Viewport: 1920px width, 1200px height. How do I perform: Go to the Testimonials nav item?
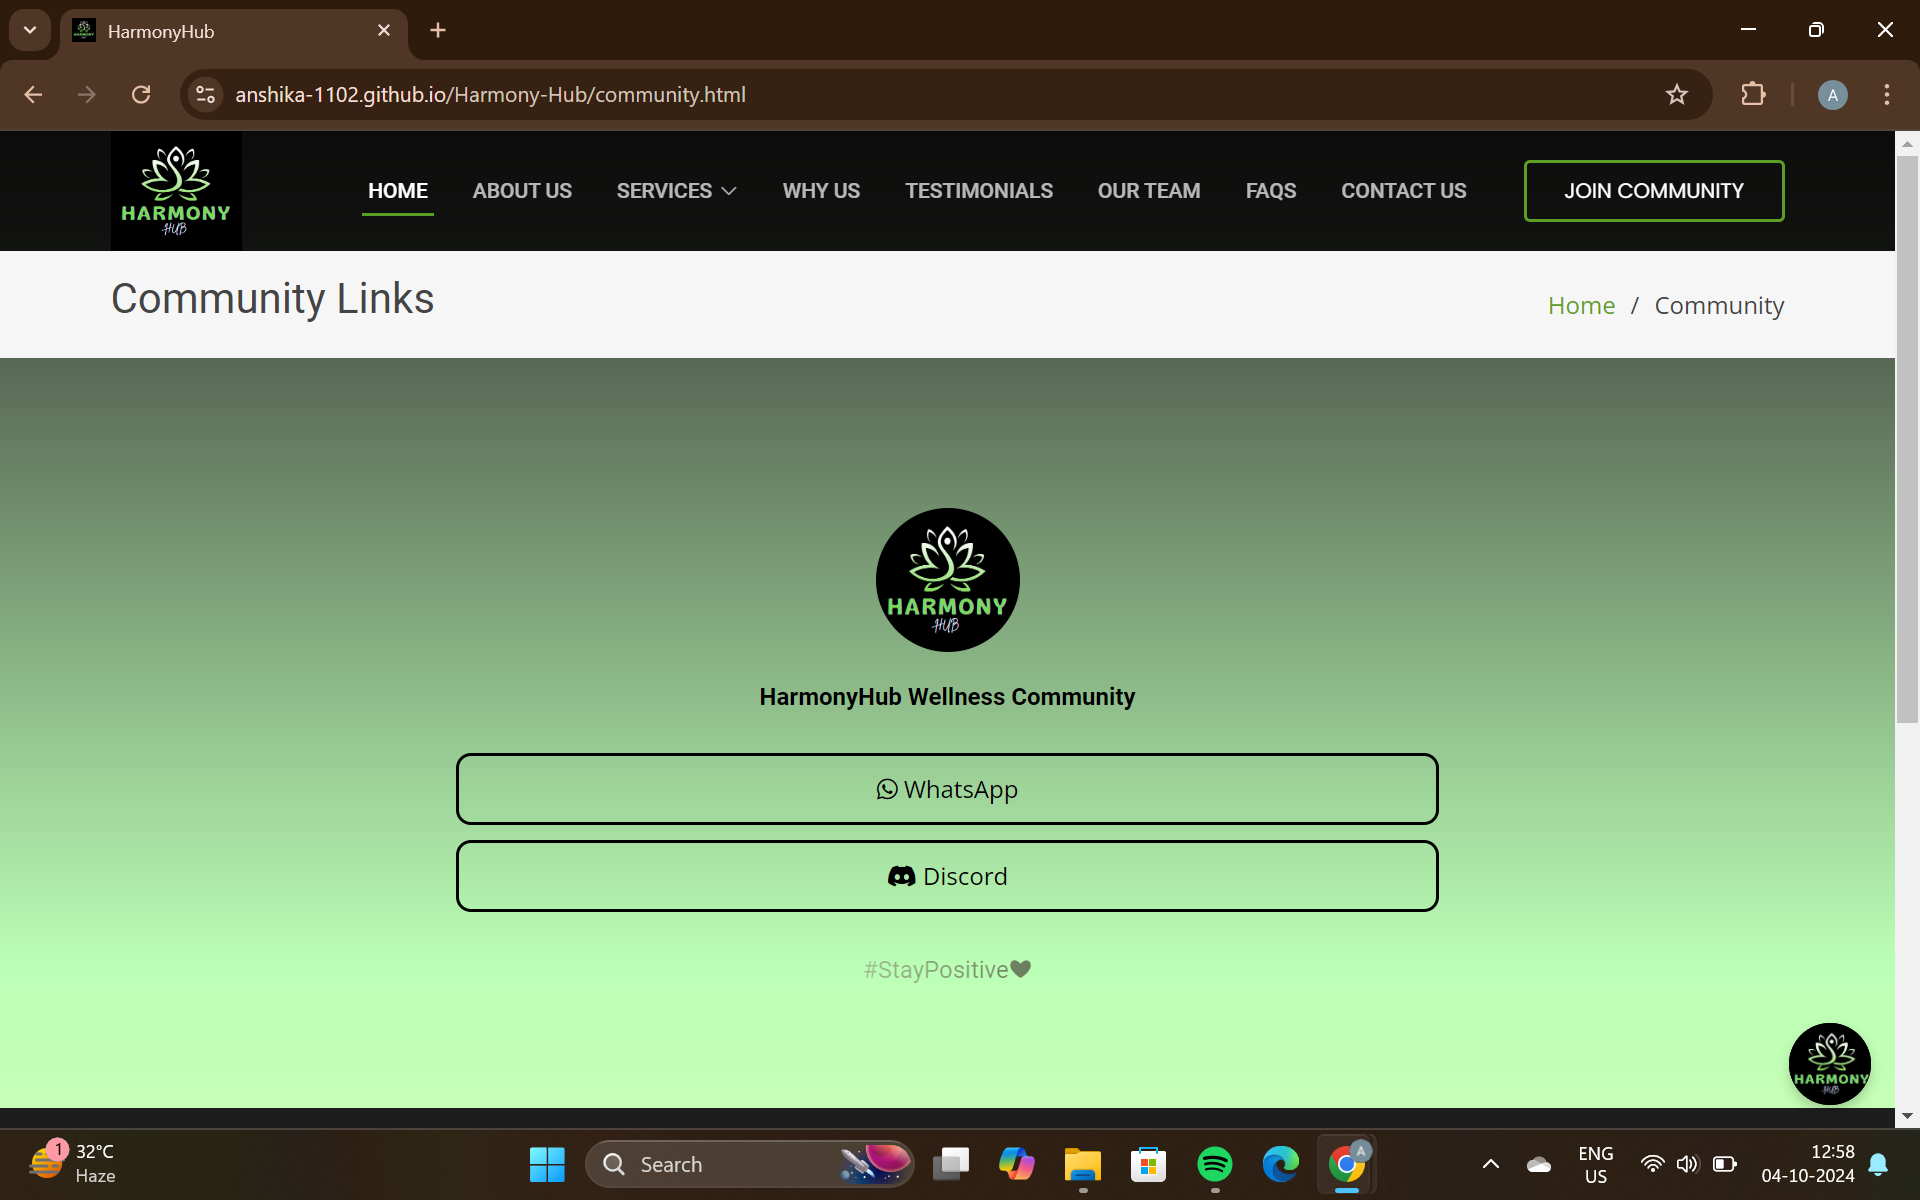point(978,191)
